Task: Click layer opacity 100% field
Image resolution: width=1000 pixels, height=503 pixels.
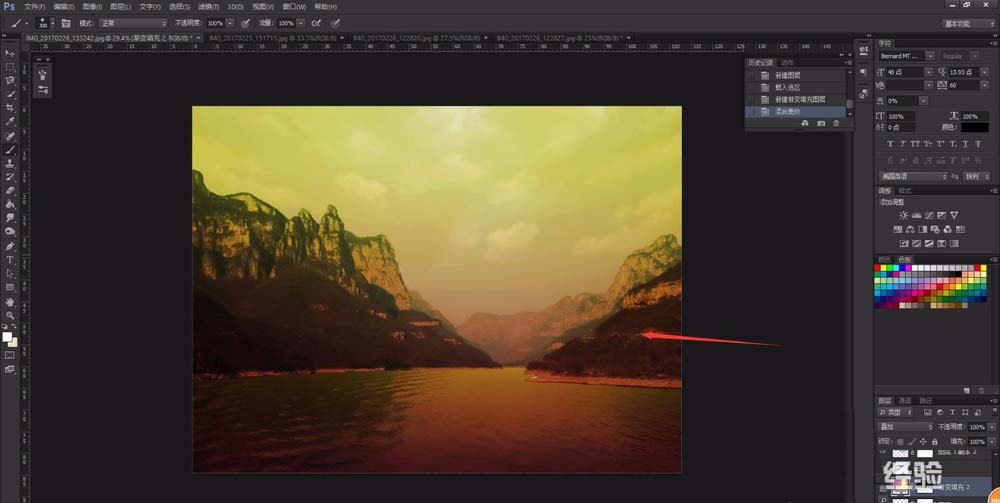Action: click(977, 426)
